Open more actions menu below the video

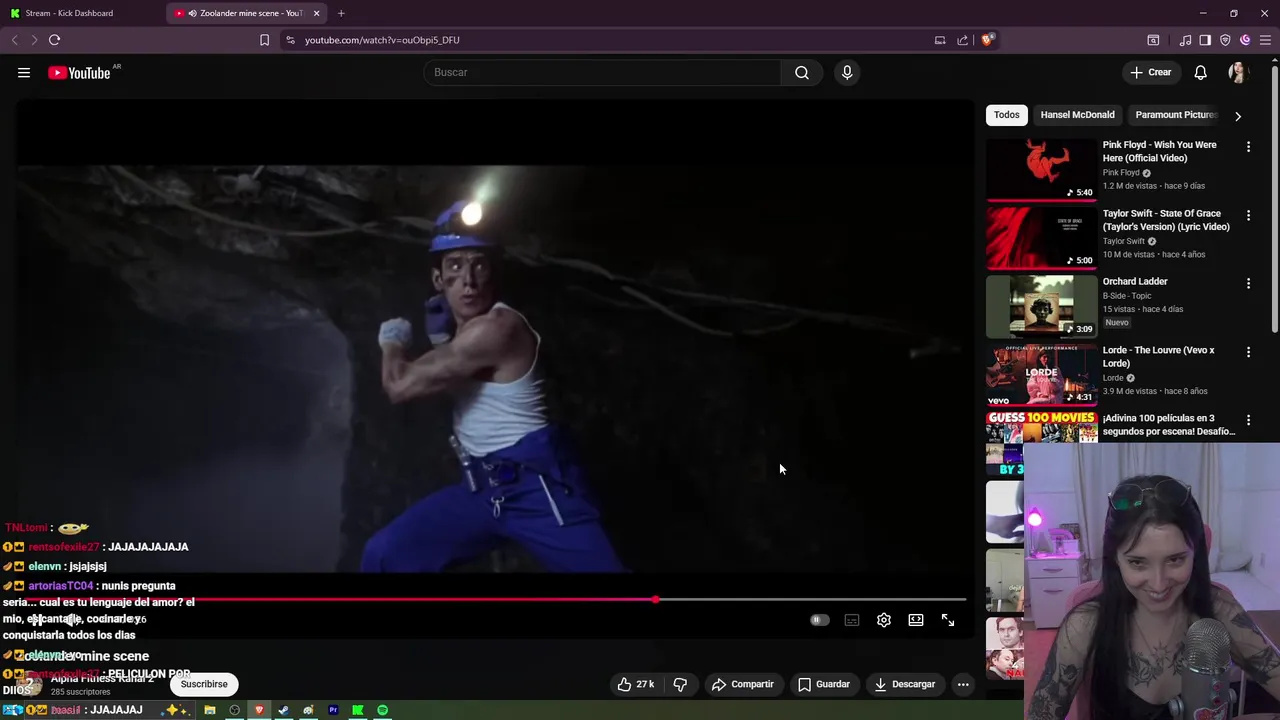pyautogui.click(x=963, y=684)
